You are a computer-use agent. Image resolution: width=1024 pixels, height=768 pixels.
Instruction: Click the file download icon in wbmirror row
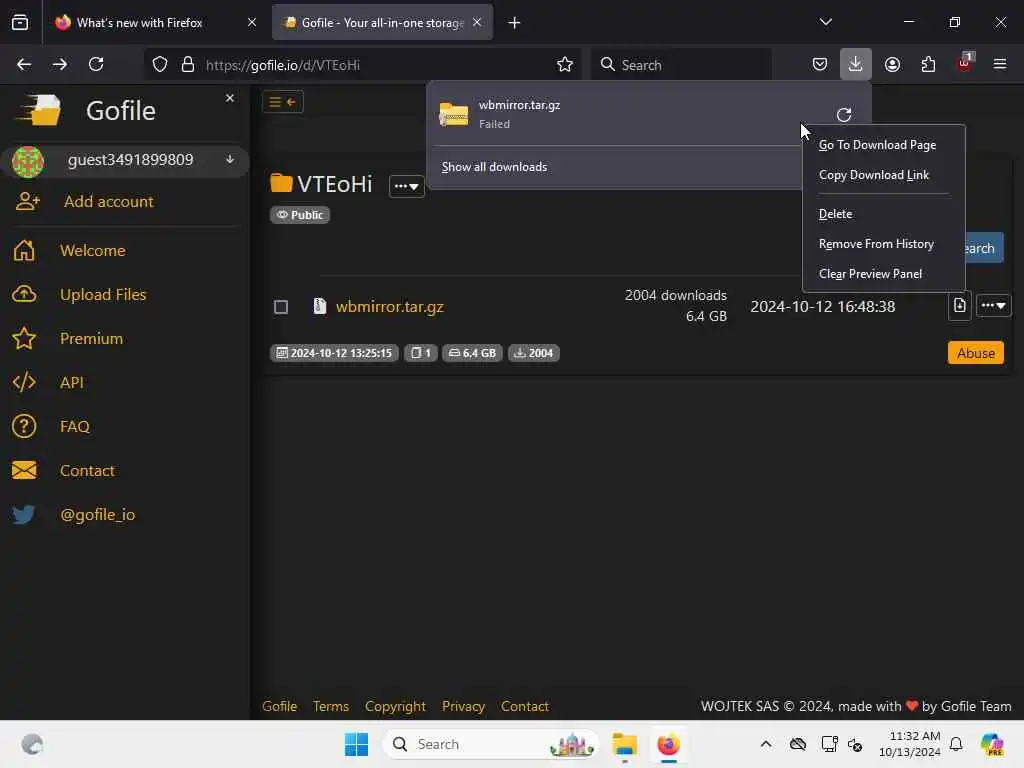[959, 305]
